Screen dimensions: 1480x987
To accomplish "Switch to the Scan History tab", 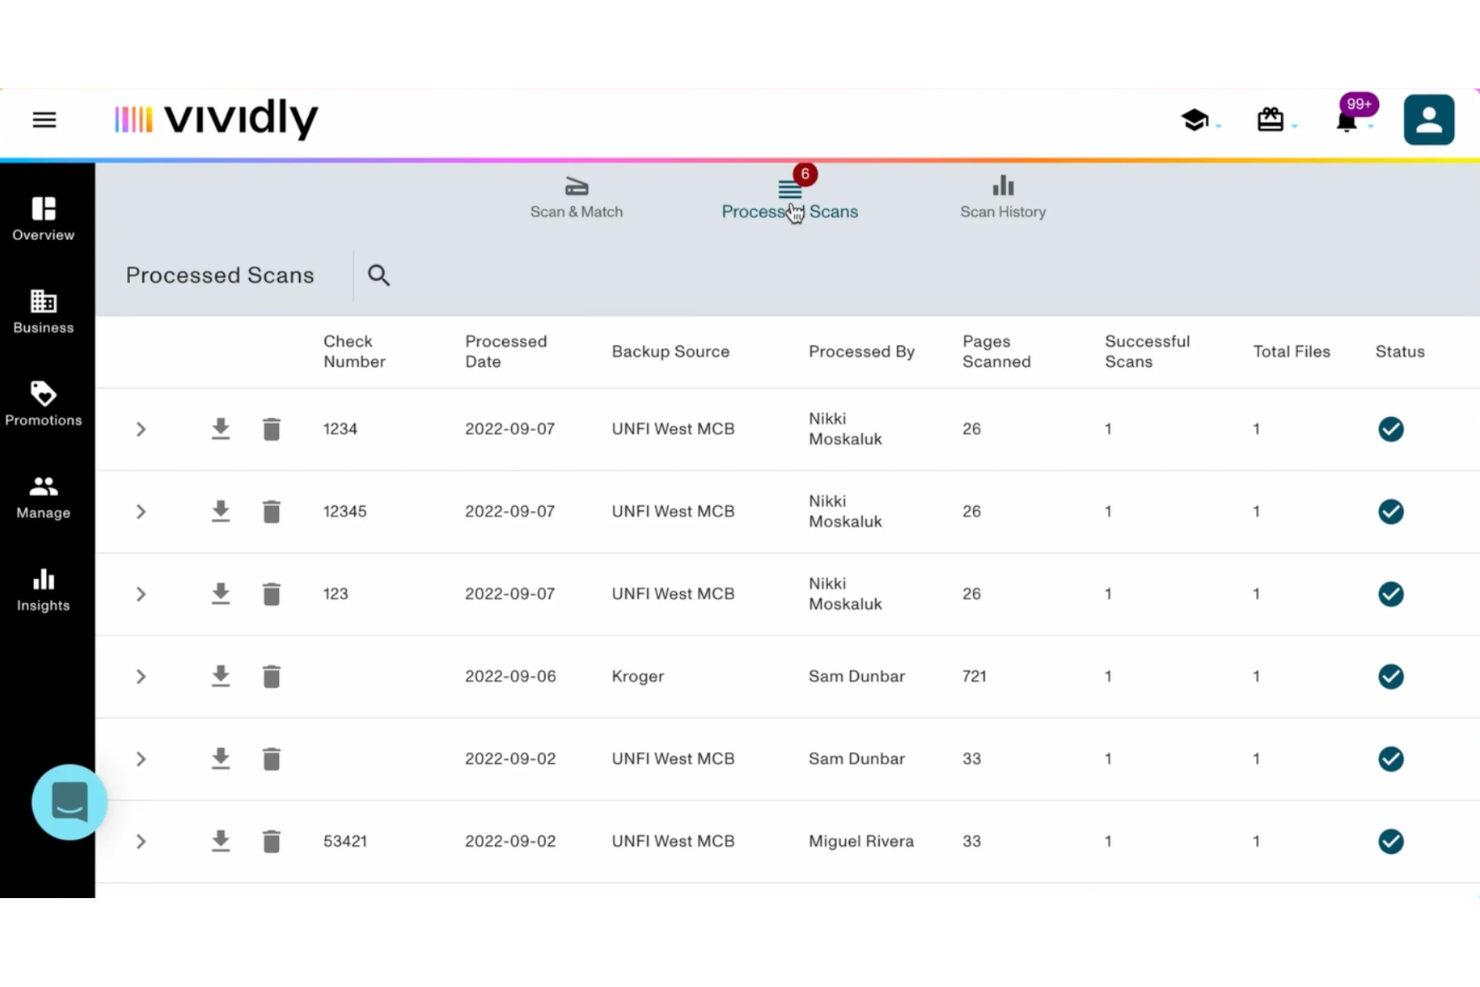I will click(x=1003, y=198).
